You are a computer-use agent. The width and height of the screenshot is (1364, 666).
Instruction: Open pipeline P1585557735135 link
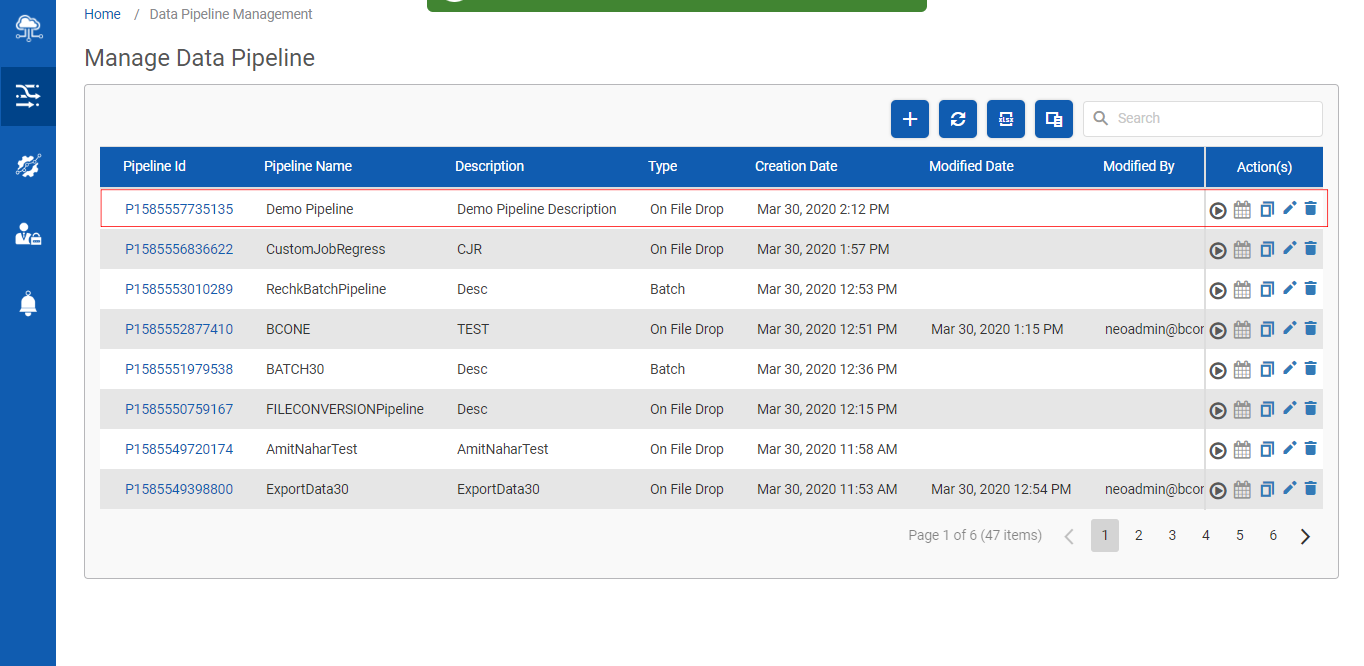tap(179, 209)
